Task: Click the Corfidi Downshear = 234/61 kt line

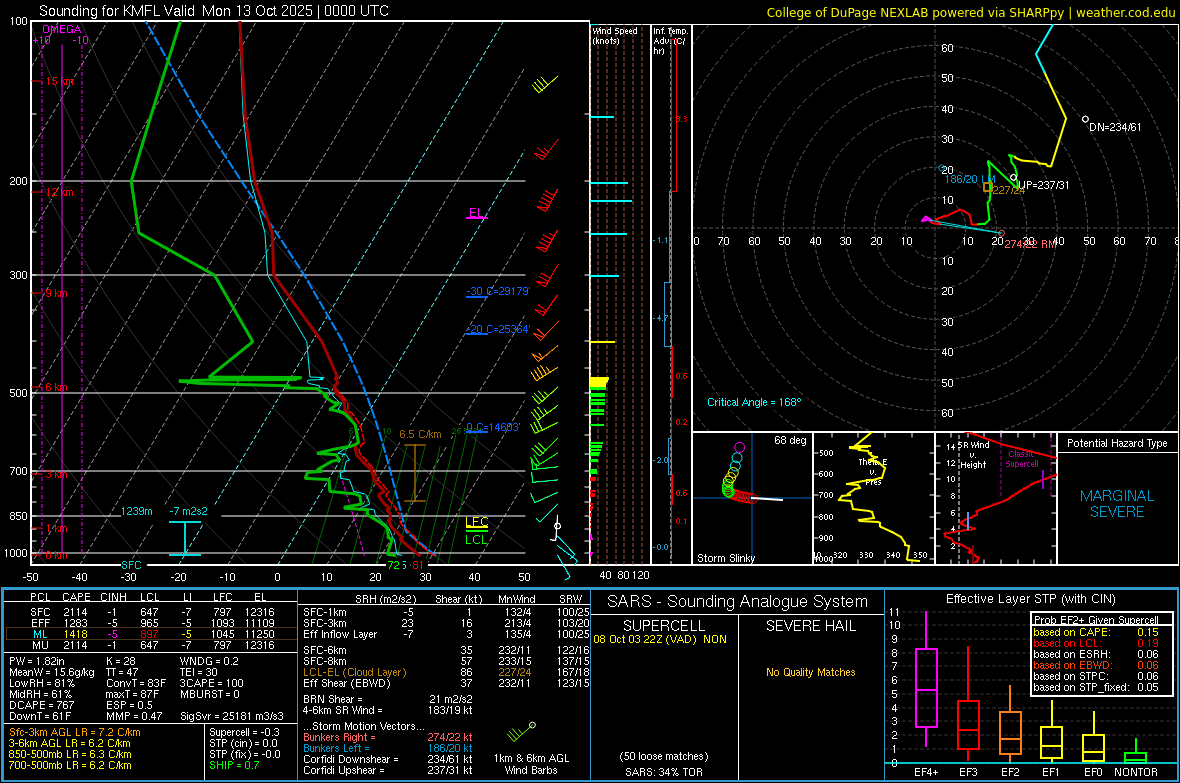Action: tap(388, 760)
